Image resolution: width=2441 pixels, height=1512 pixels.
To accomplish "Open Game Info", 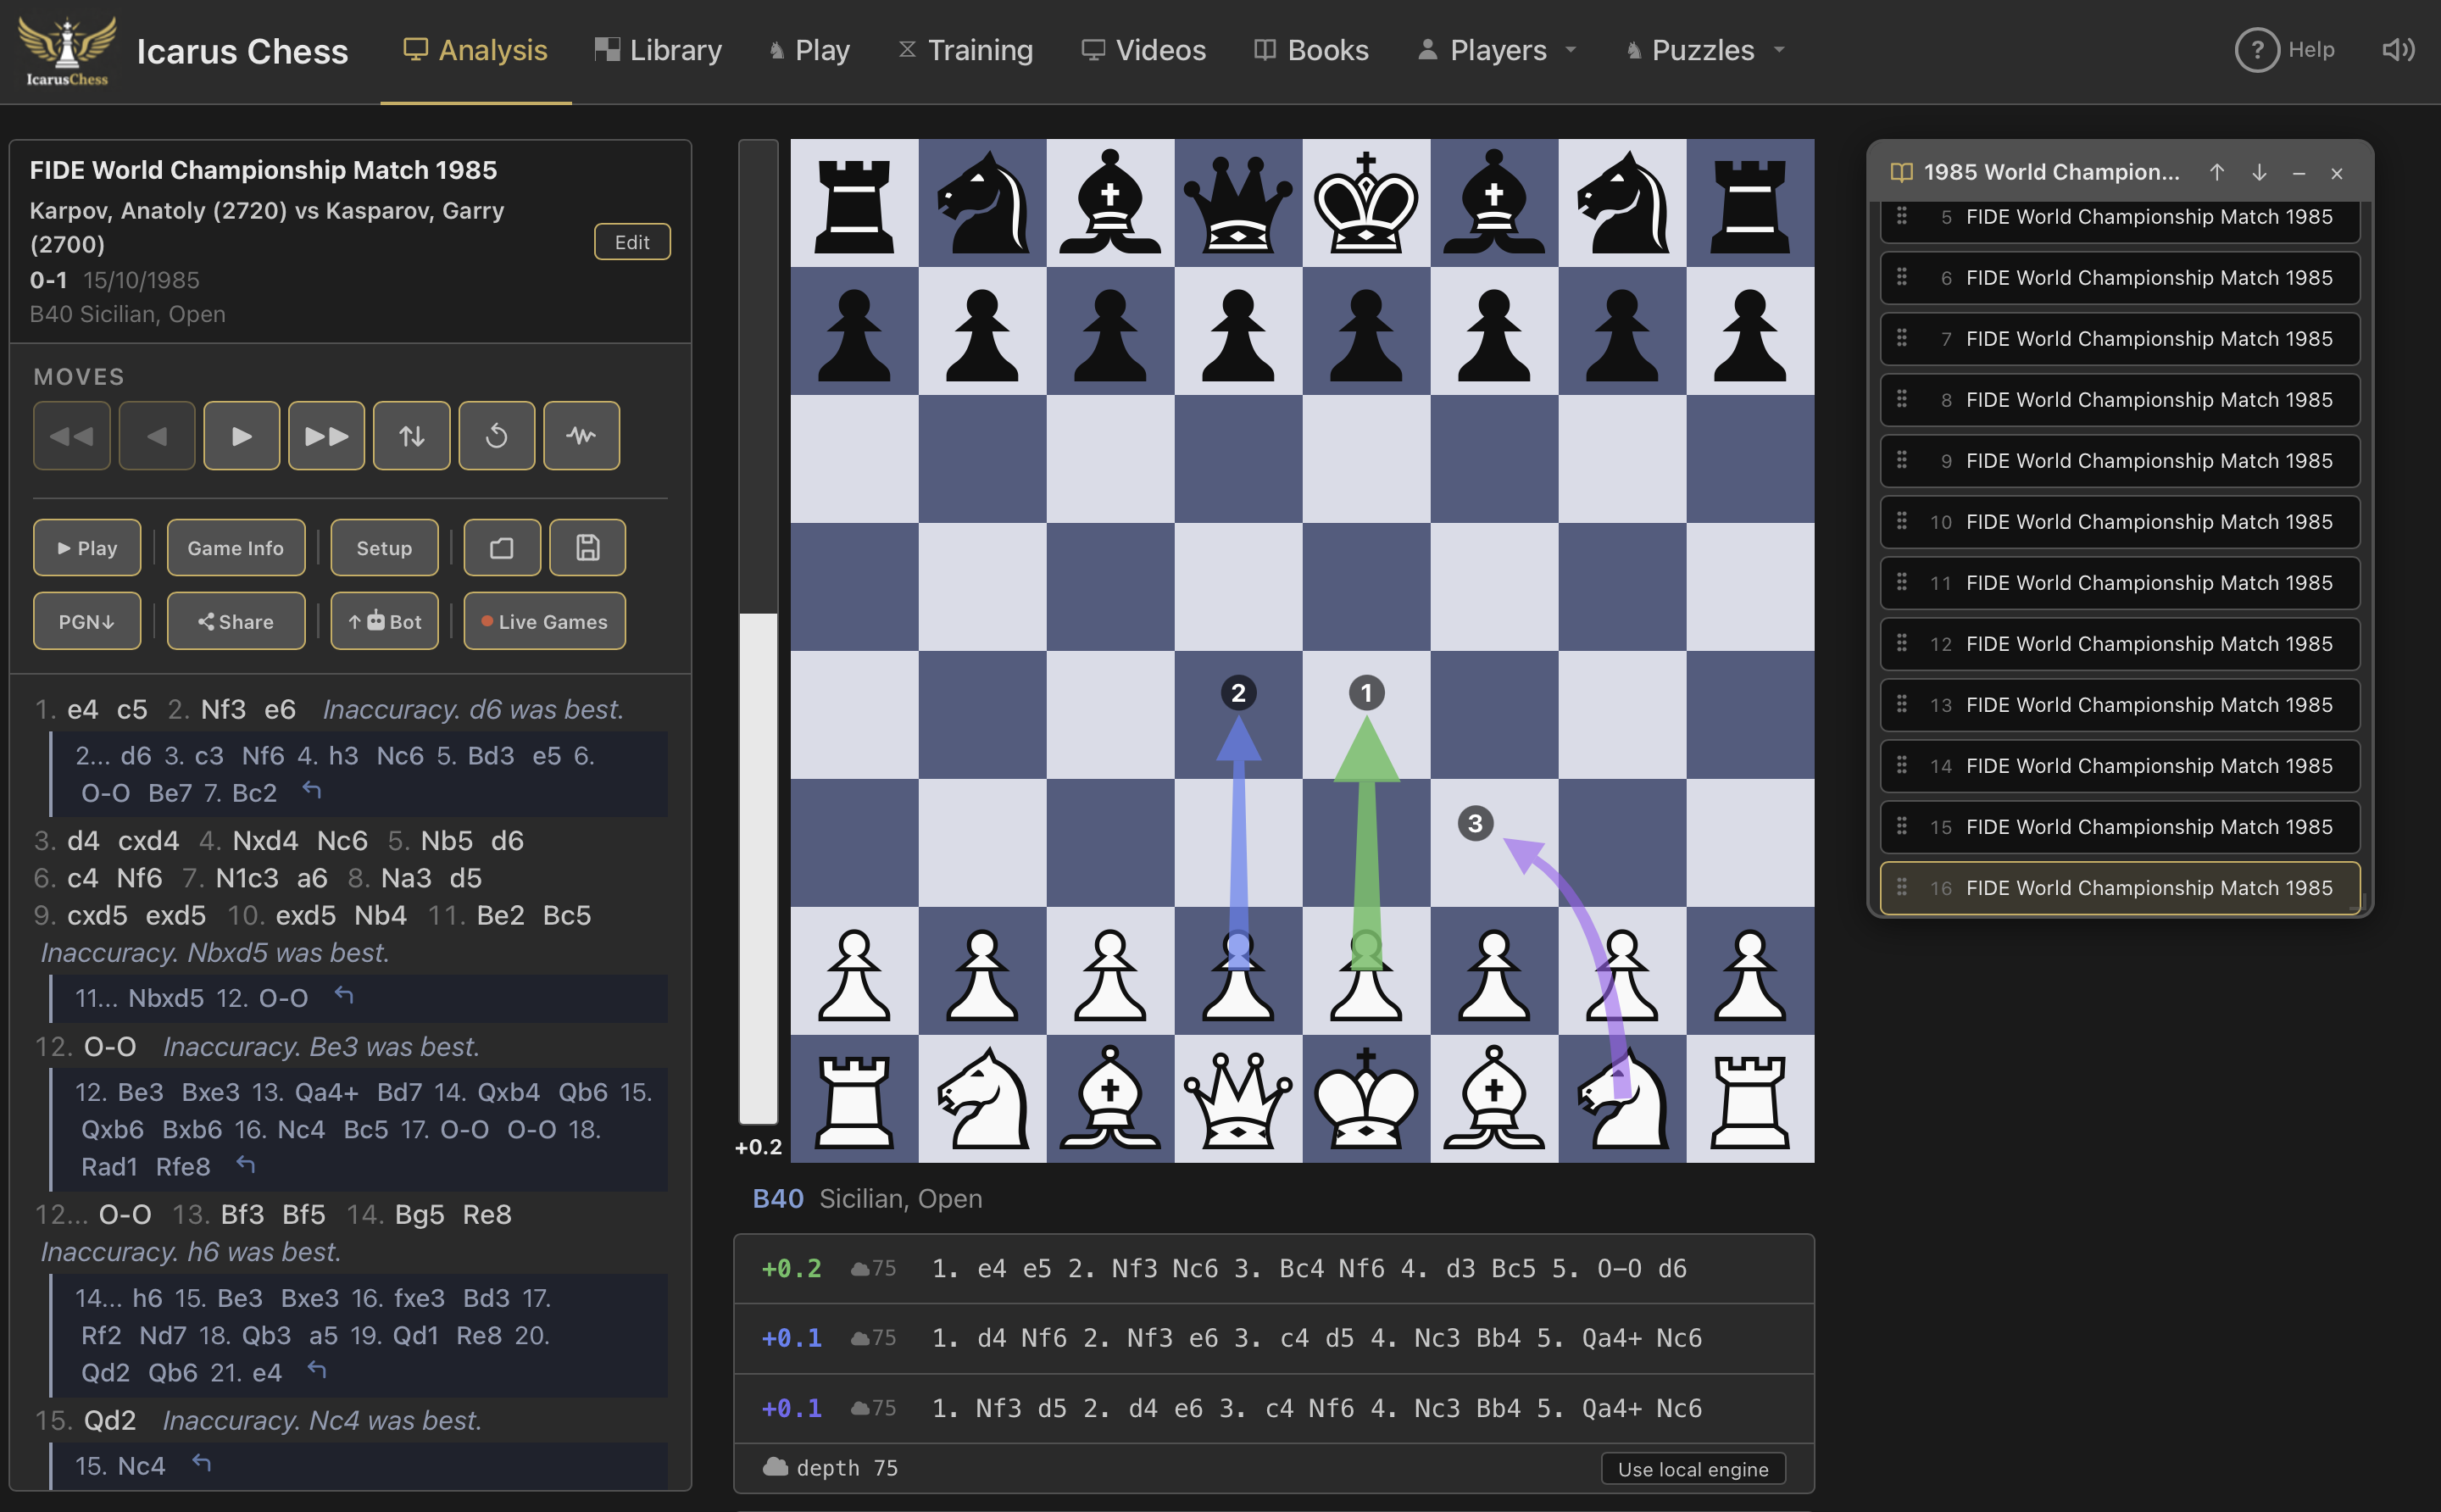I will 236,548.
